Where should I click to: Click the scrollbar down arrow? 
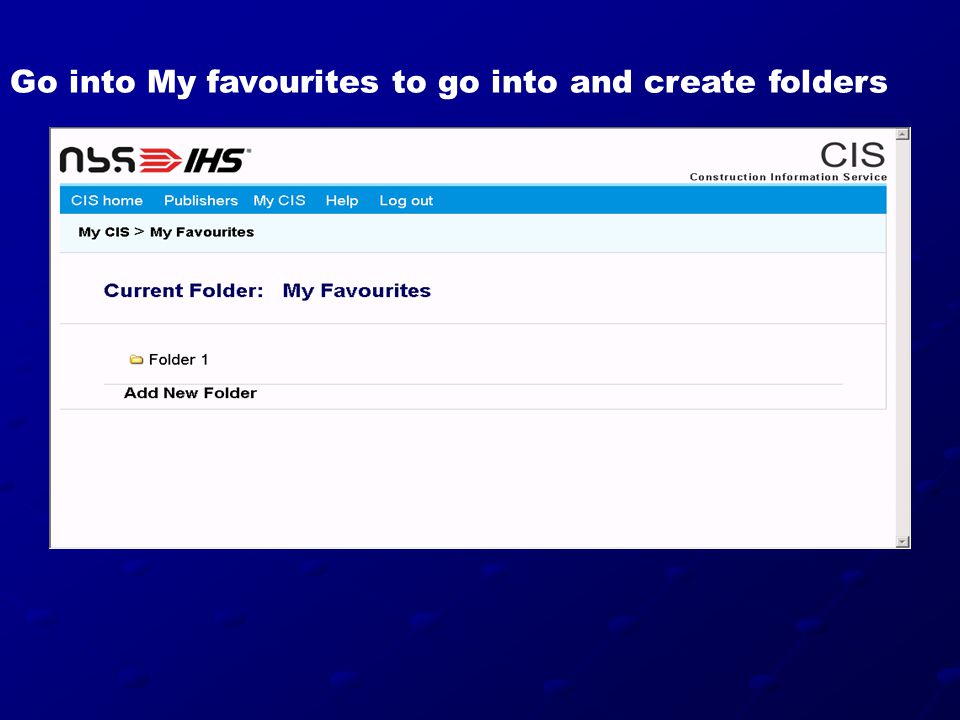(902, 541)
